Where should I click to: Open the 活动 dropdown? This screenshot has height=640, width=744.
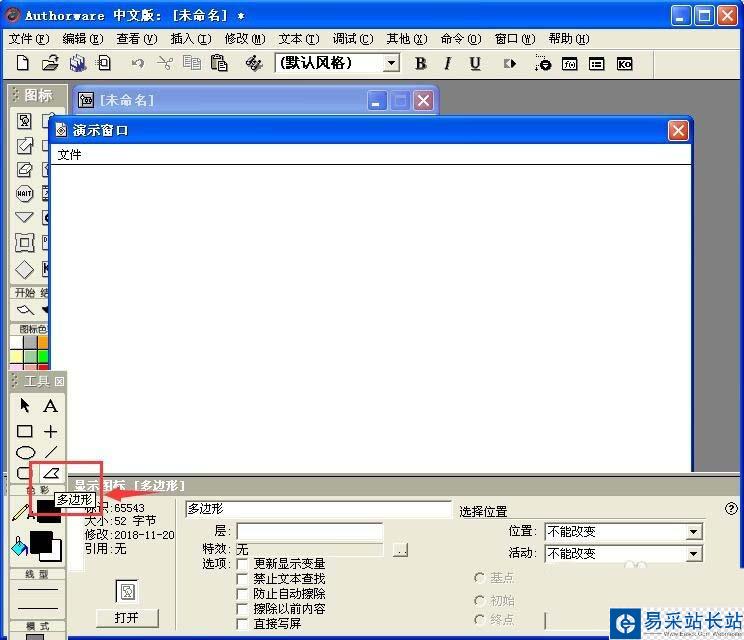(x=693, y=554)
